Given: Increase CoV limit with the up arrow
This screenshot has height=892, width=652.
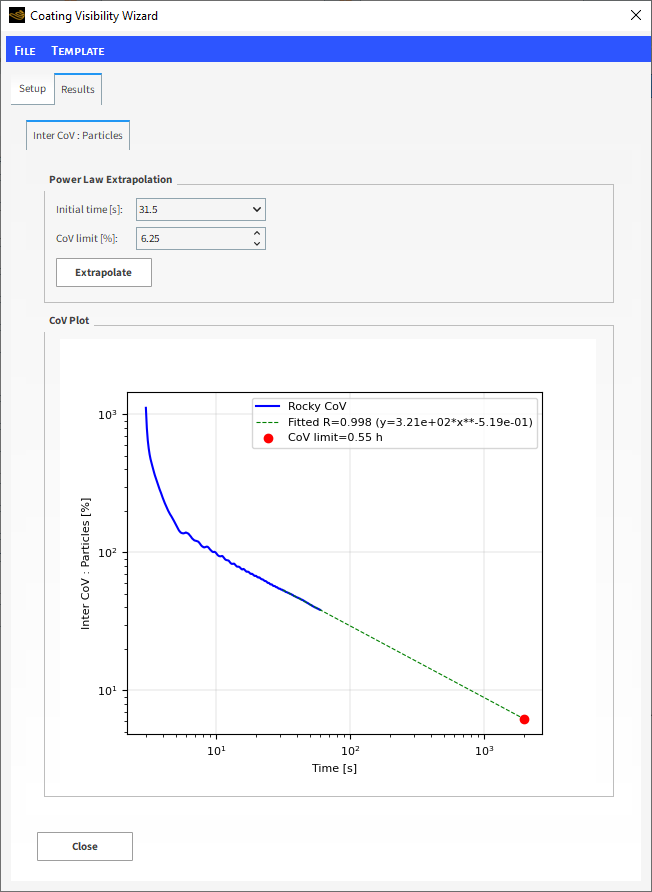Looking at the screenshot, I should [x=257, y=234].
